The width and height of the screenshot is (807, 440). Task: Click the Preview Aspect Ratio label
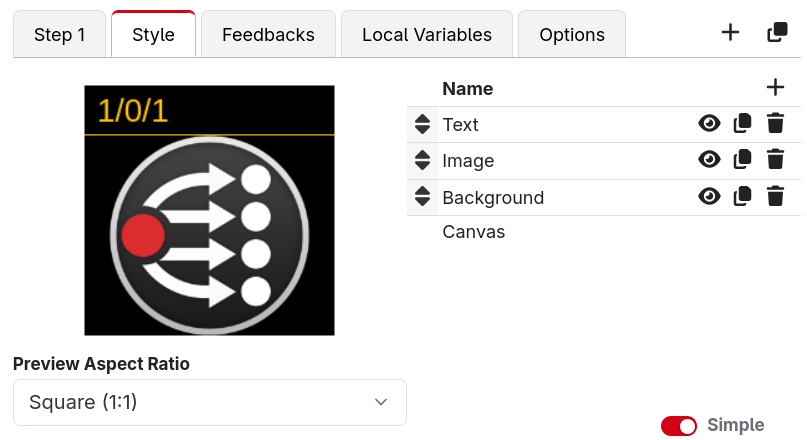[101, 364]
